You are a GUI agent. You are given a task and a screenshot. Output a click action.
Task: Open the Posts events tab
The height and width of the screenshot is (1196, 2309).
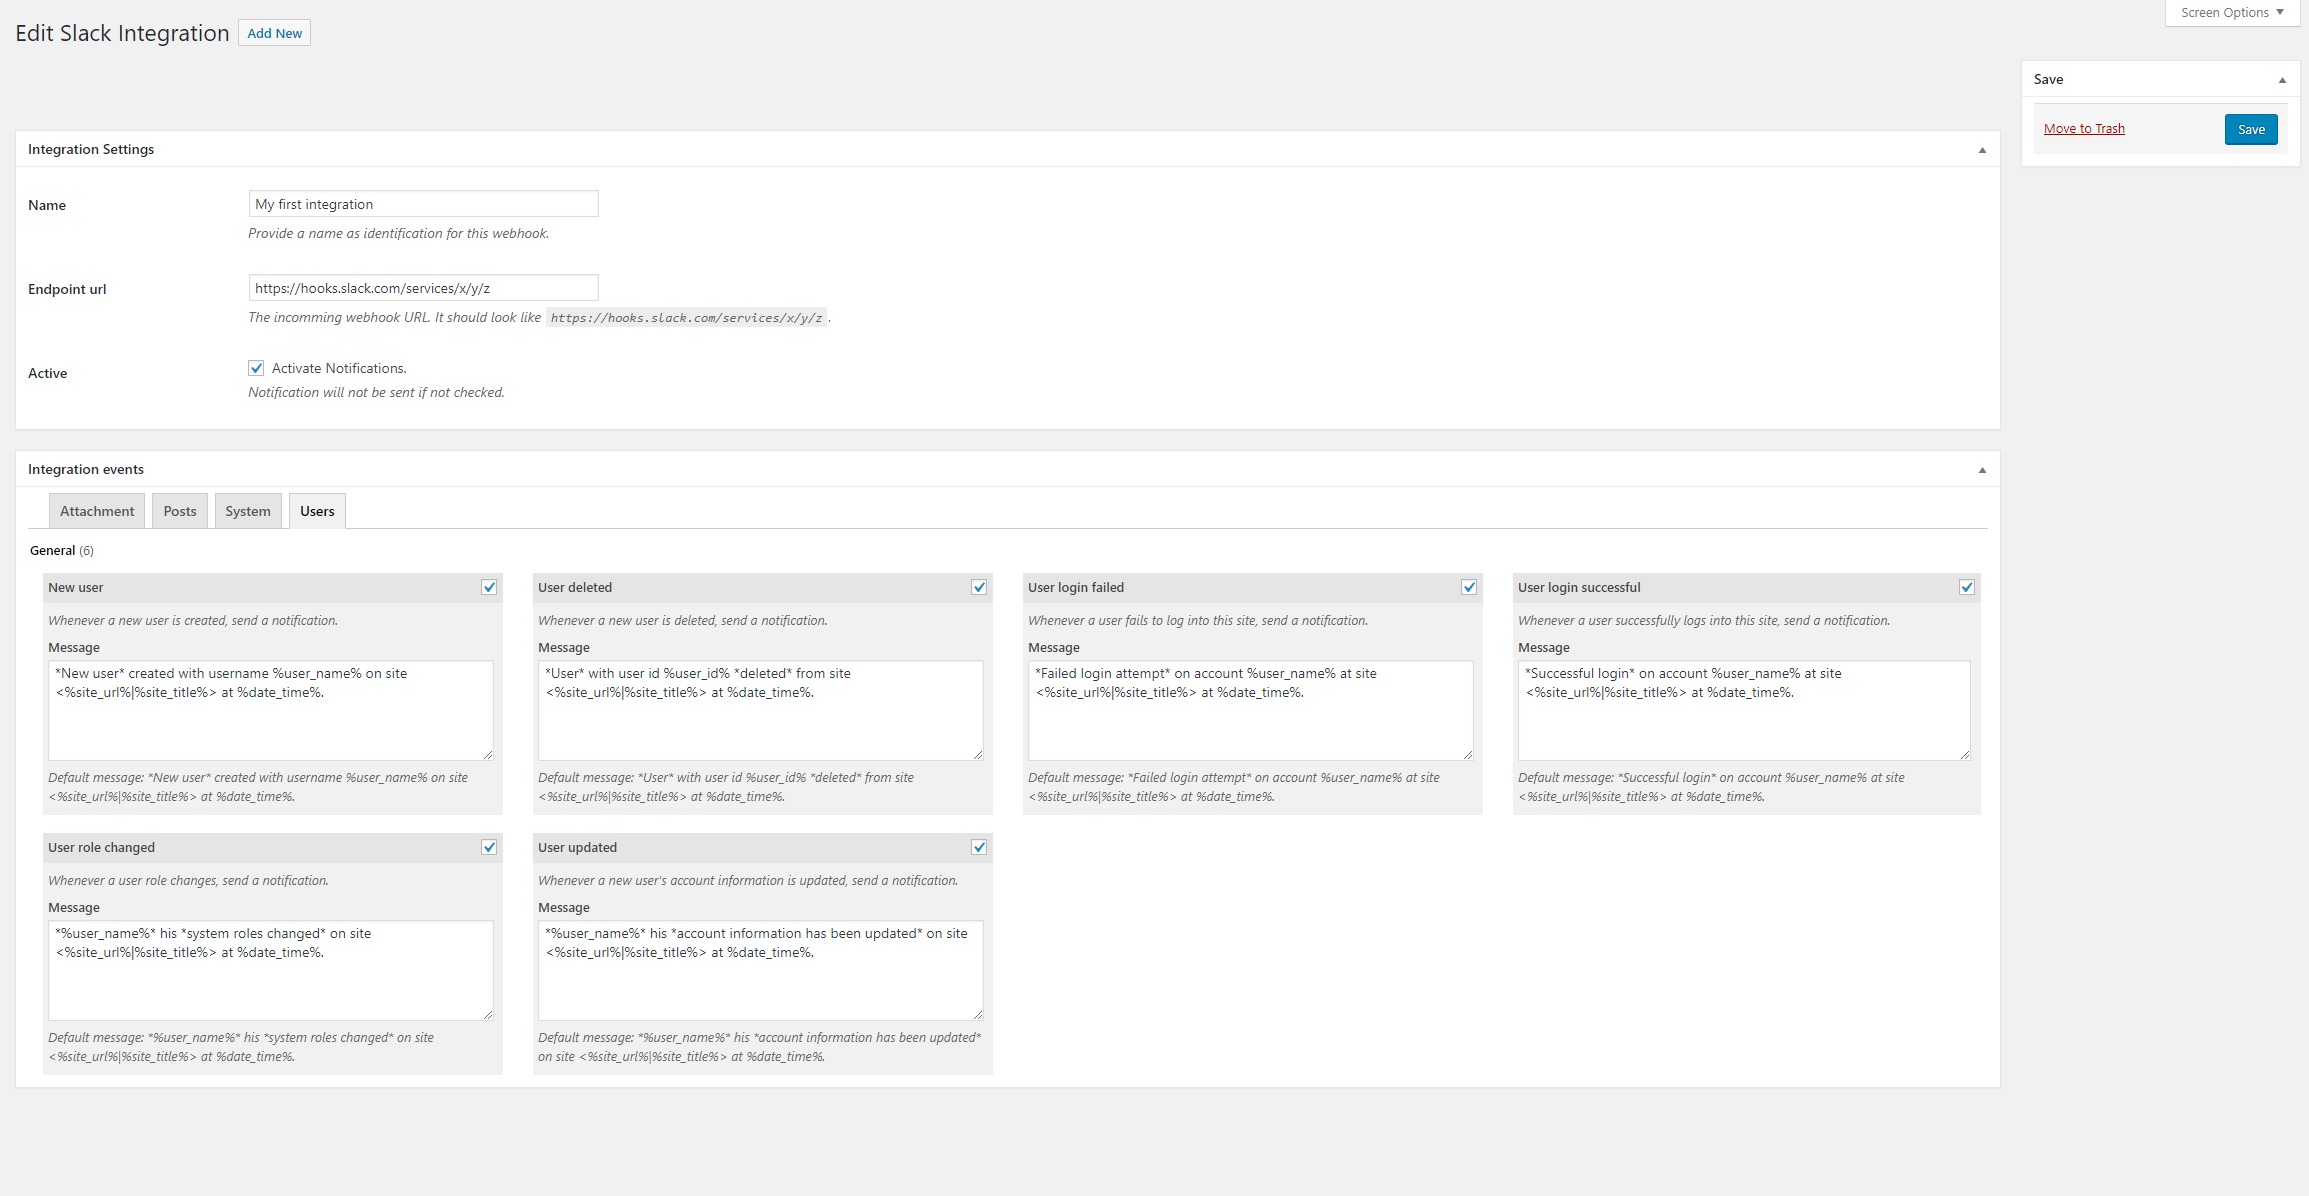coord(180,511)
